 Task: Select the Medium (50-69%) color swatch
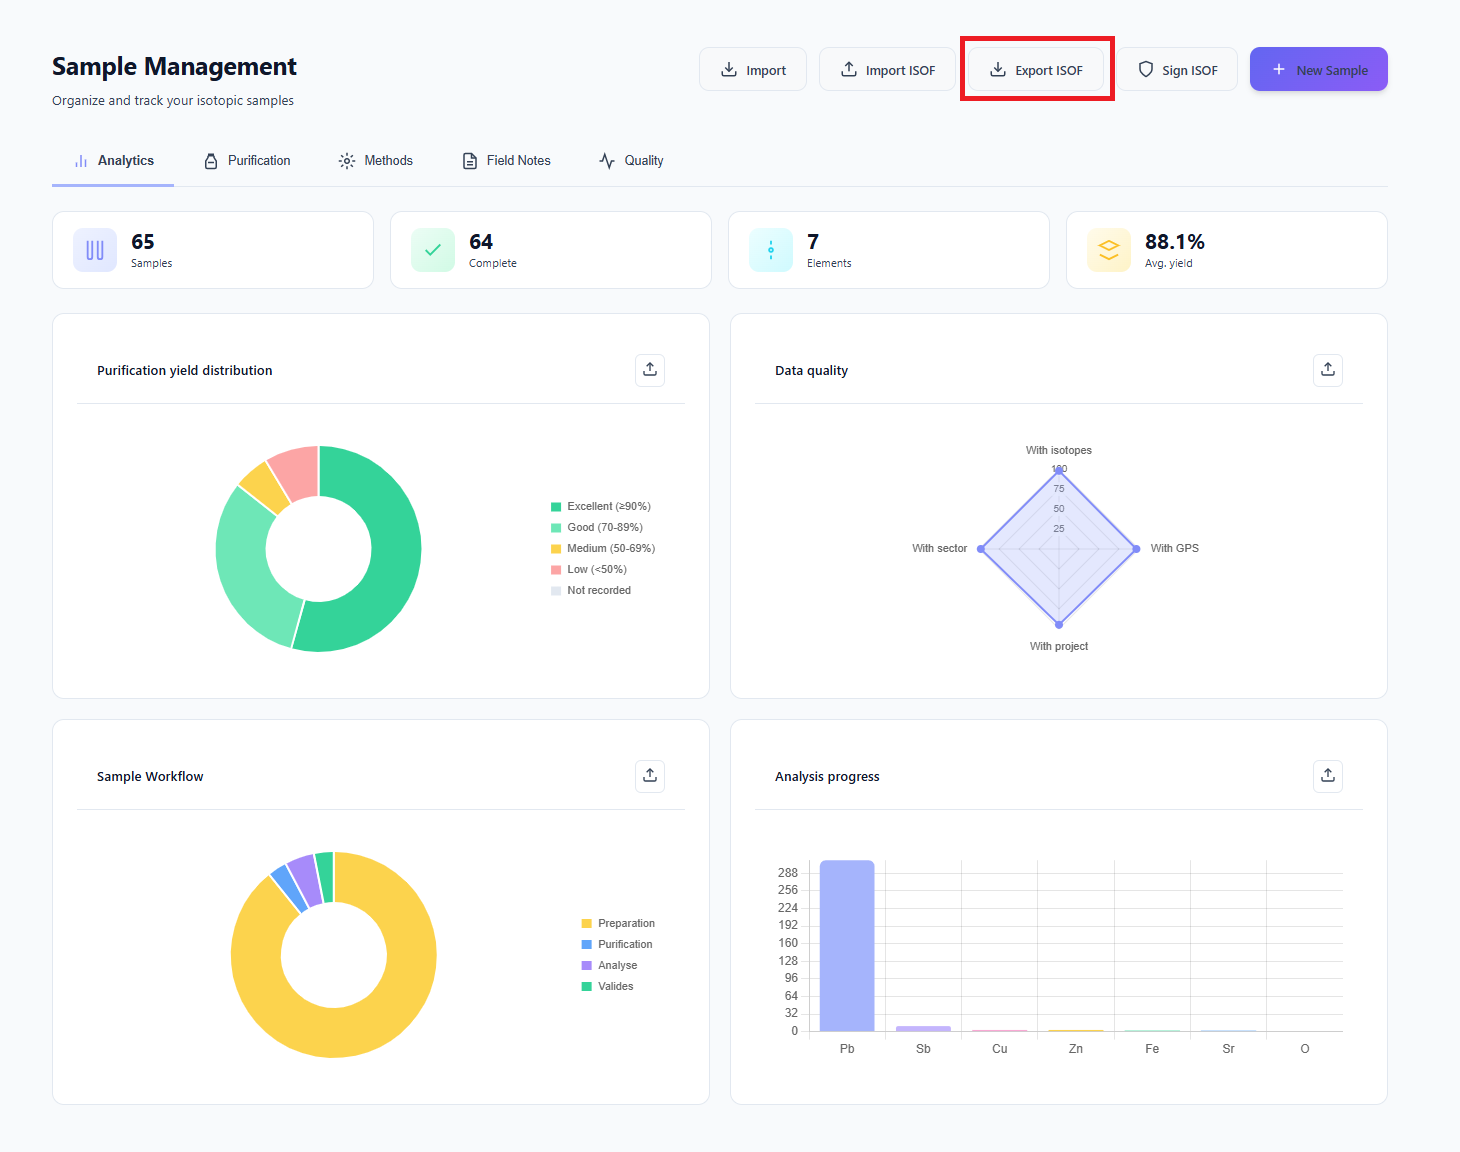click(x=555, y=548)
